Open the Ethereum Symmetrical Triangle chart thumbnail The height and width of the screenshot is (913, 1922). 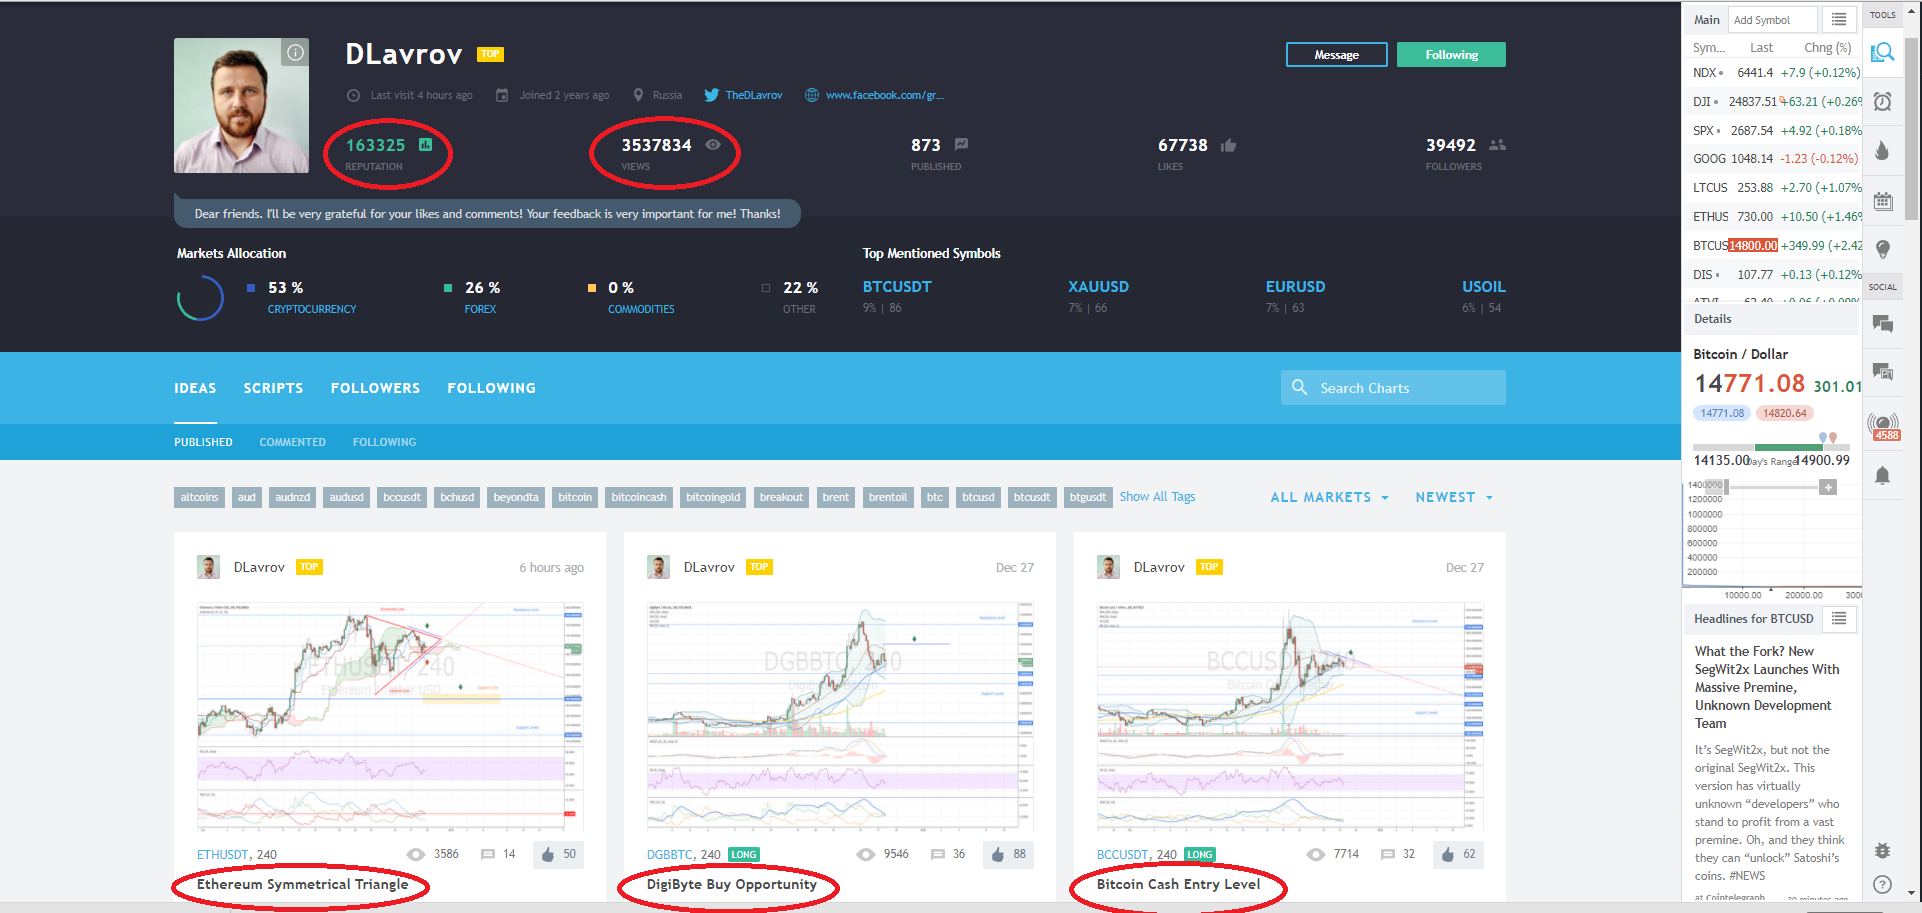pyautogui.click(x=390, y=717)
